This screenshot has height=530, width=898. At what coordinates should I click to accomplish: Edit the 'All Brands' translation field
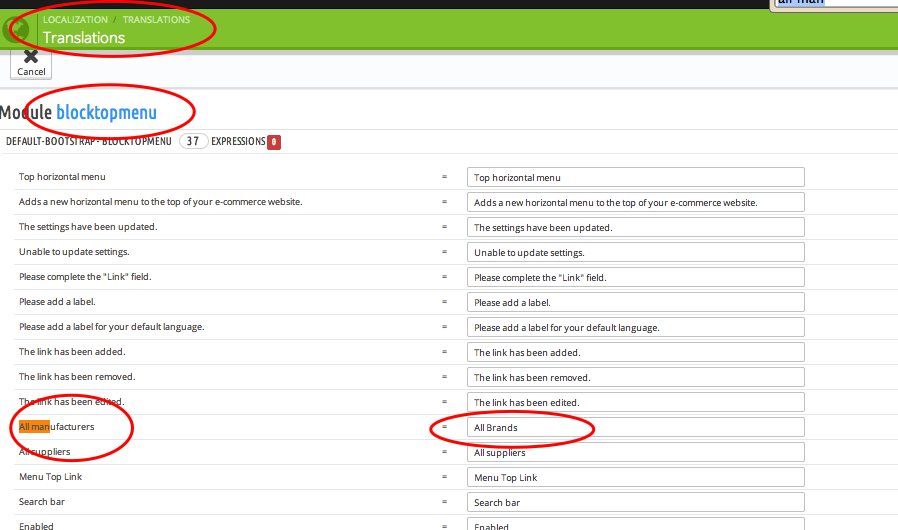pyautogui.click(x=636, y=427)
